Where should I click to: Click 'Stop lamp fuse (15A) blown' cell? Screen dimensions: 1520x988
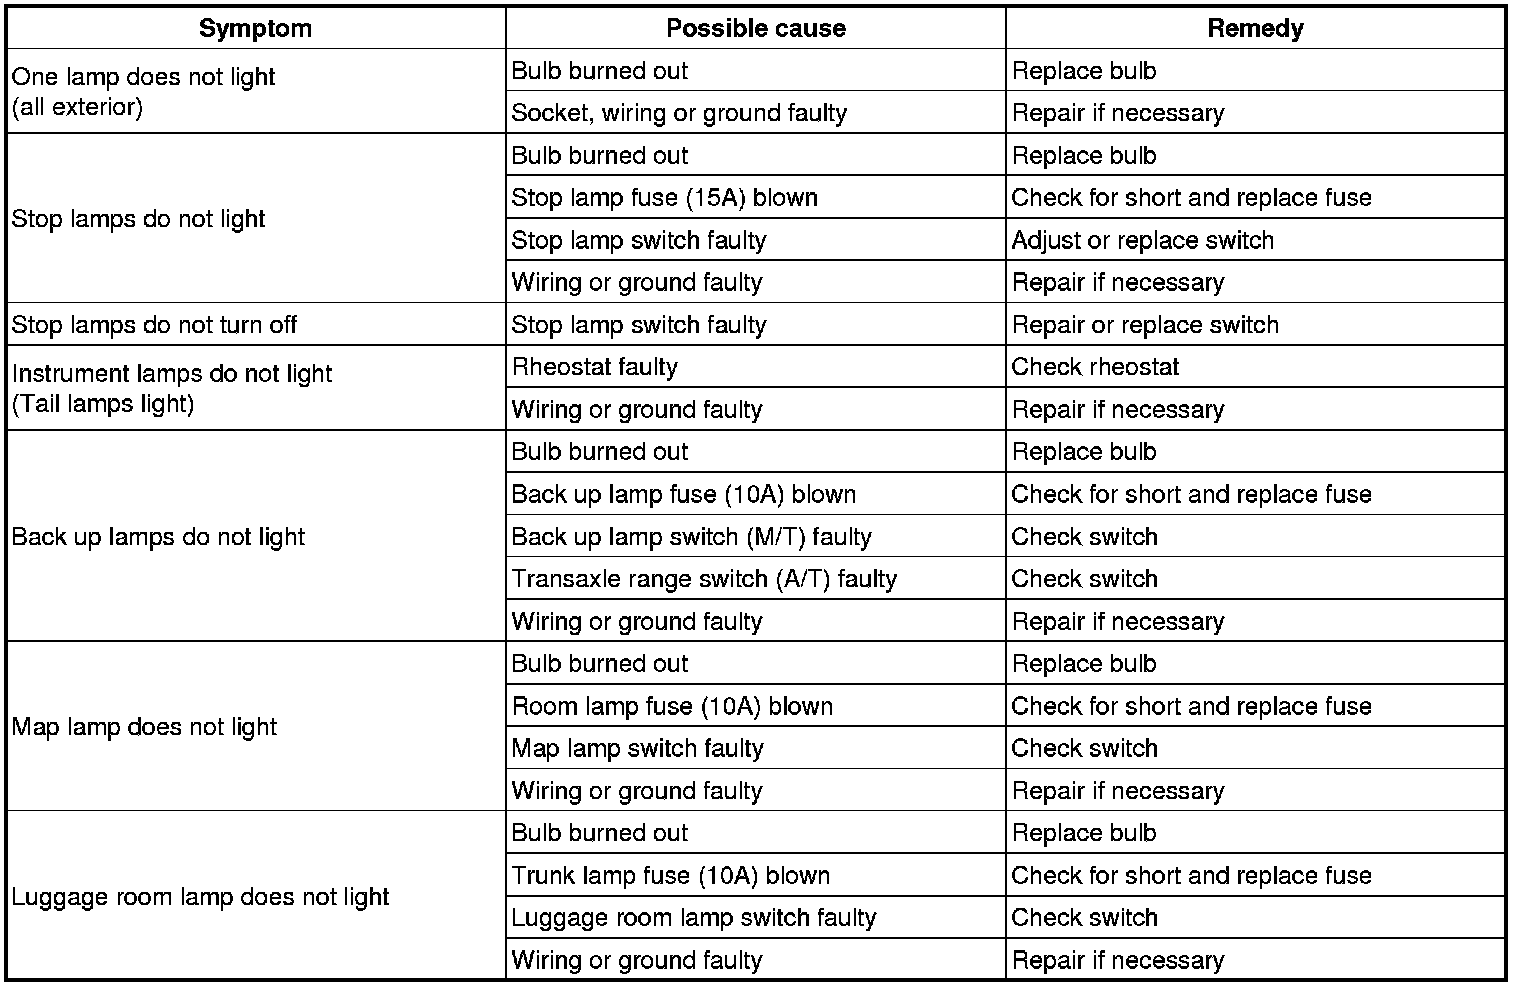pos(664,198)
